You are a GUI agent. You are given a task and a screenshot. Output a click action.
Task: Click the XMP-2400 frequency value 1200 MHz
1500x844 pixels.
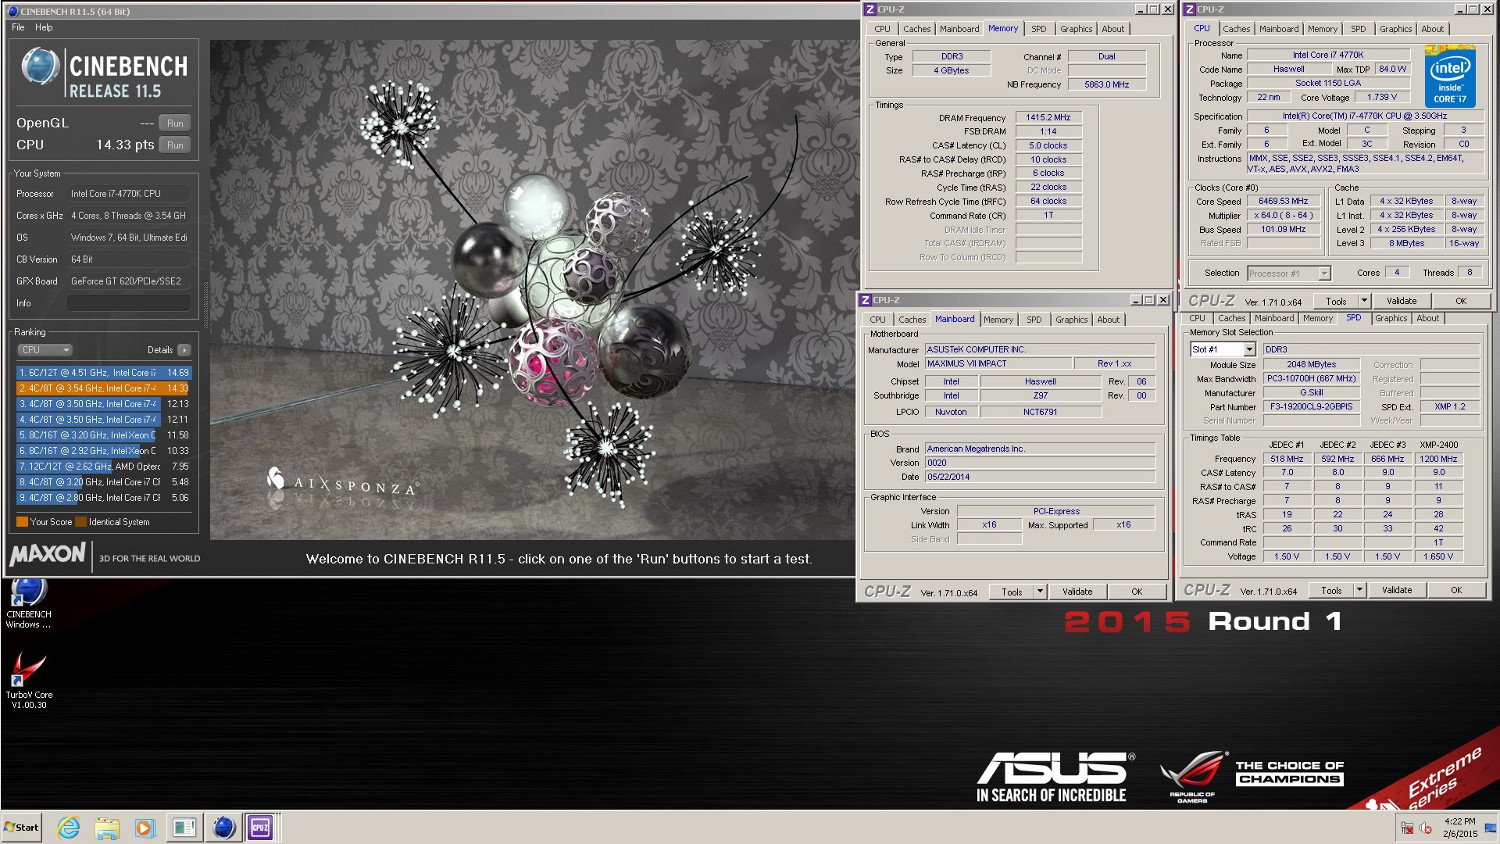[x=1438, y=459]
